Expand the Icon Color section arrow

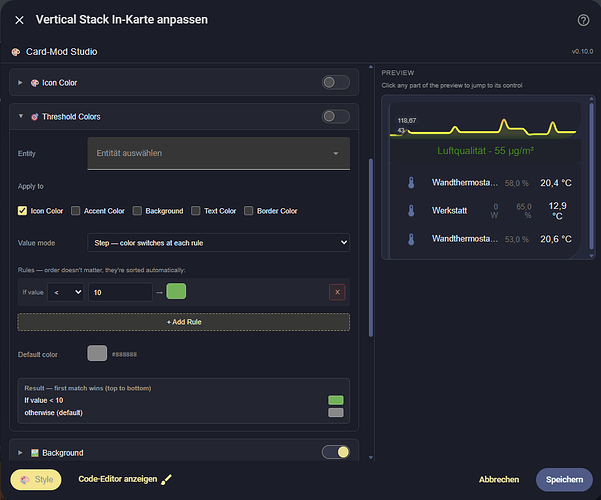20,82
